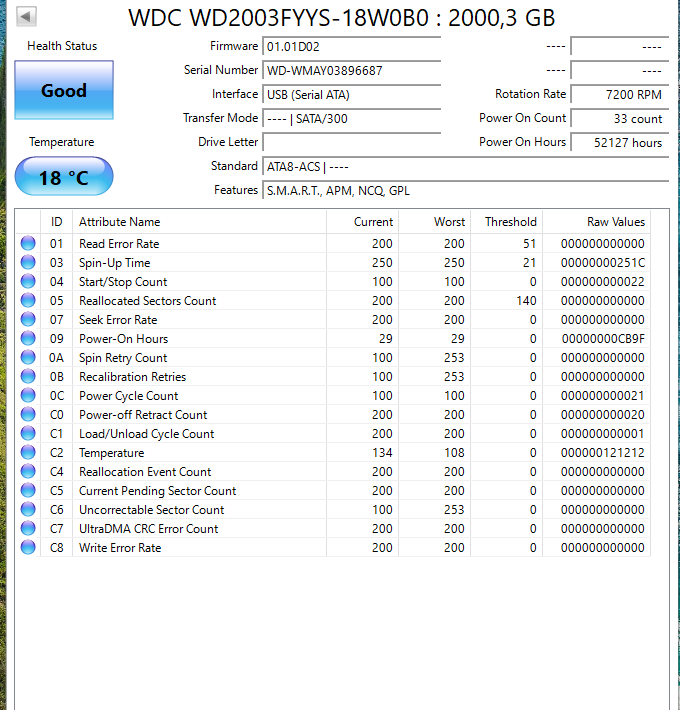This screenshot has height=710, width=680.
Task: Click the status orb for UltraDMA CRC Error Count
Action: pyautogui.click(x=28, y=528)
